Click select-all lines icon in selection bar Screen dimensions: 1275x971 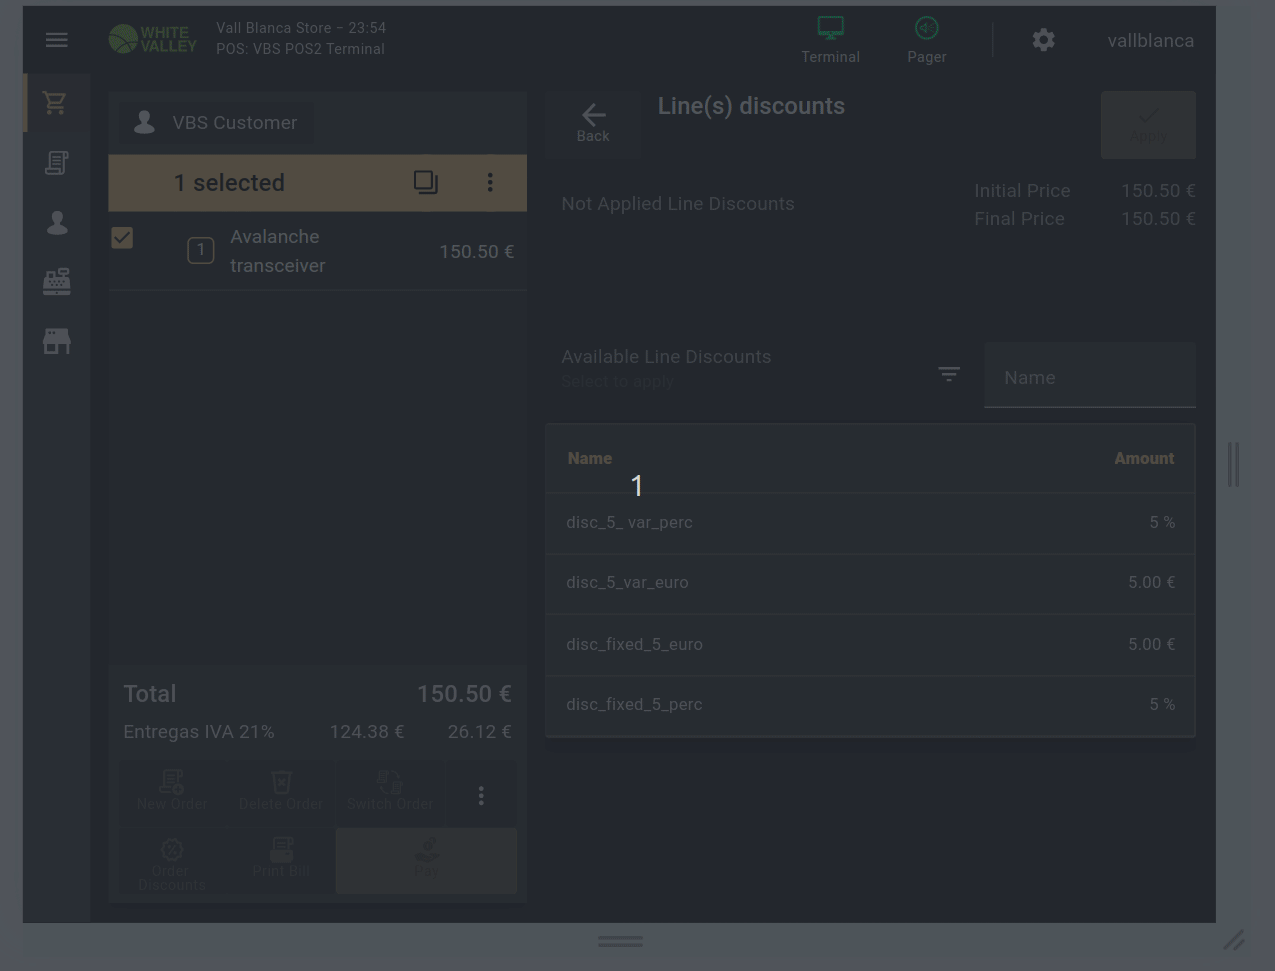[x=426, y=182]
